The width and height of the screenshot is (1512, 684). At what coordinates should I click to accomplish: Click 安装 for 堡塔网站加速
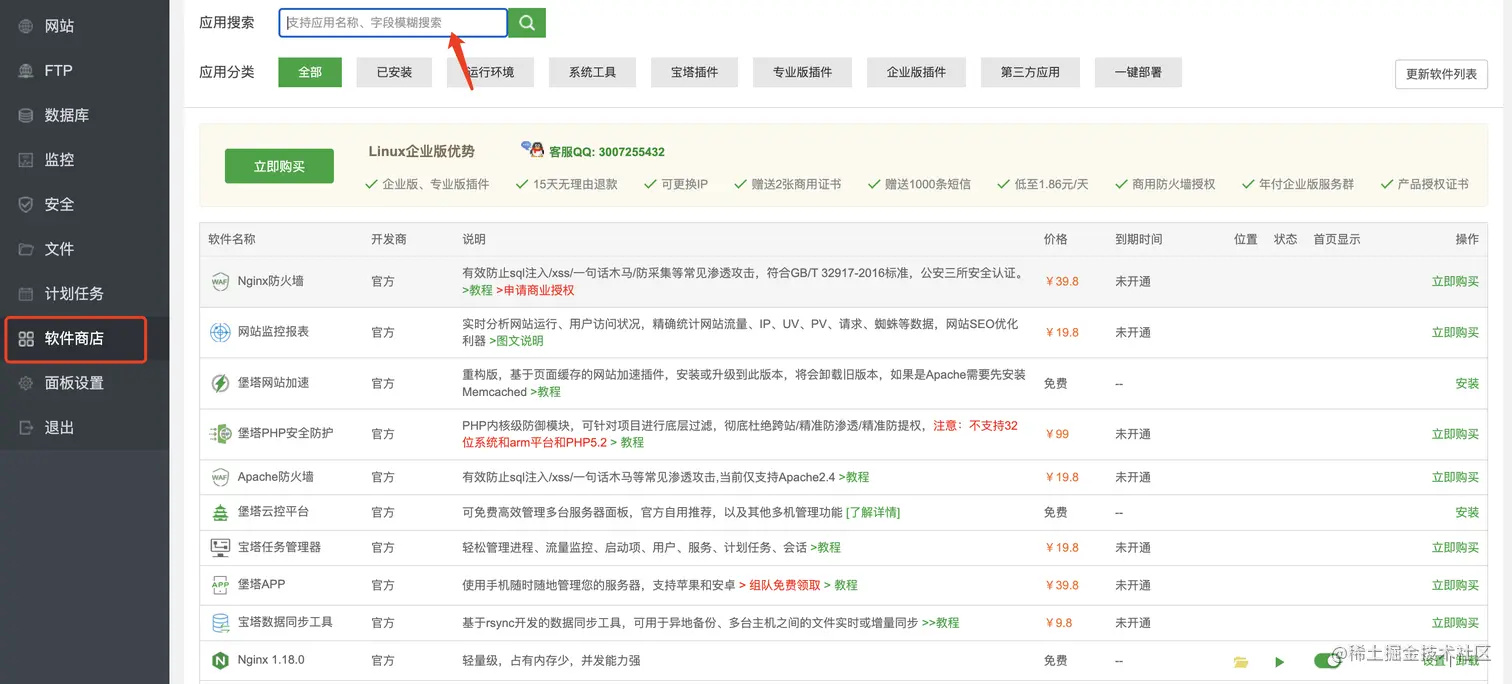point(1467,384)
